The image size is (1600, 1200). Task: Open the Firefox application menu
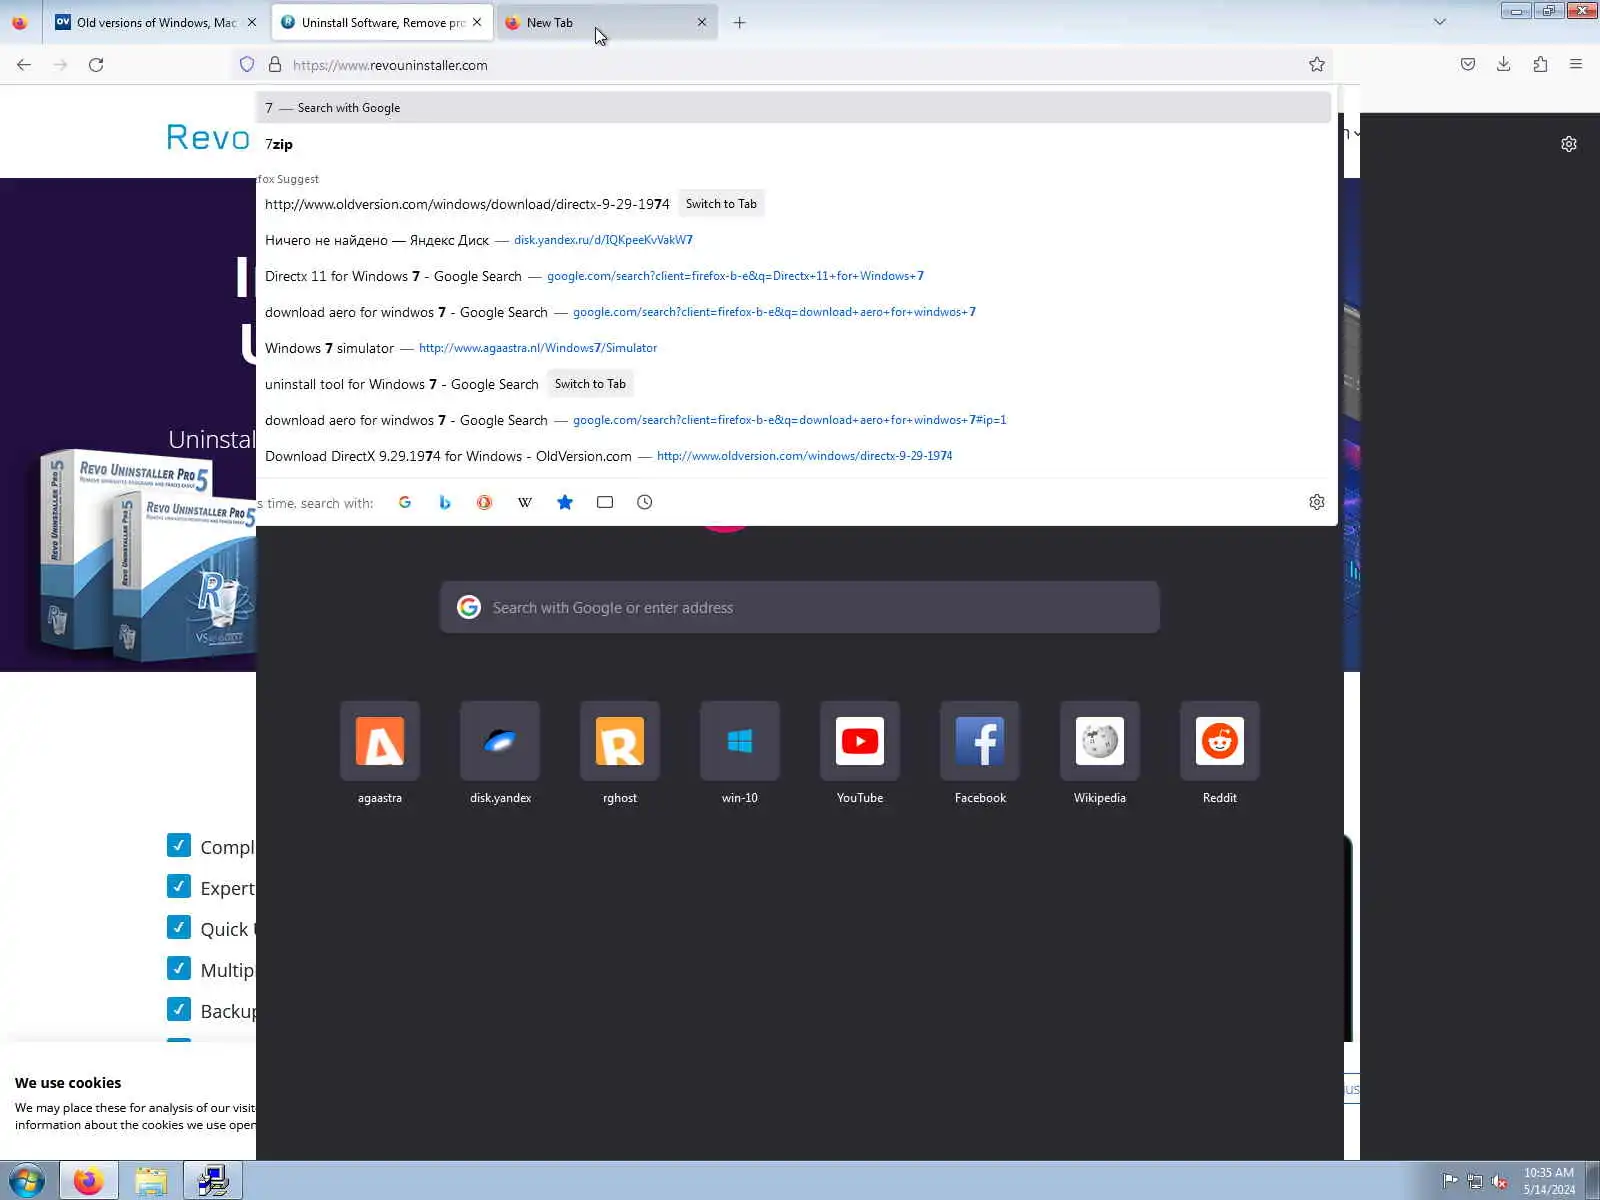pos(1576,65)
